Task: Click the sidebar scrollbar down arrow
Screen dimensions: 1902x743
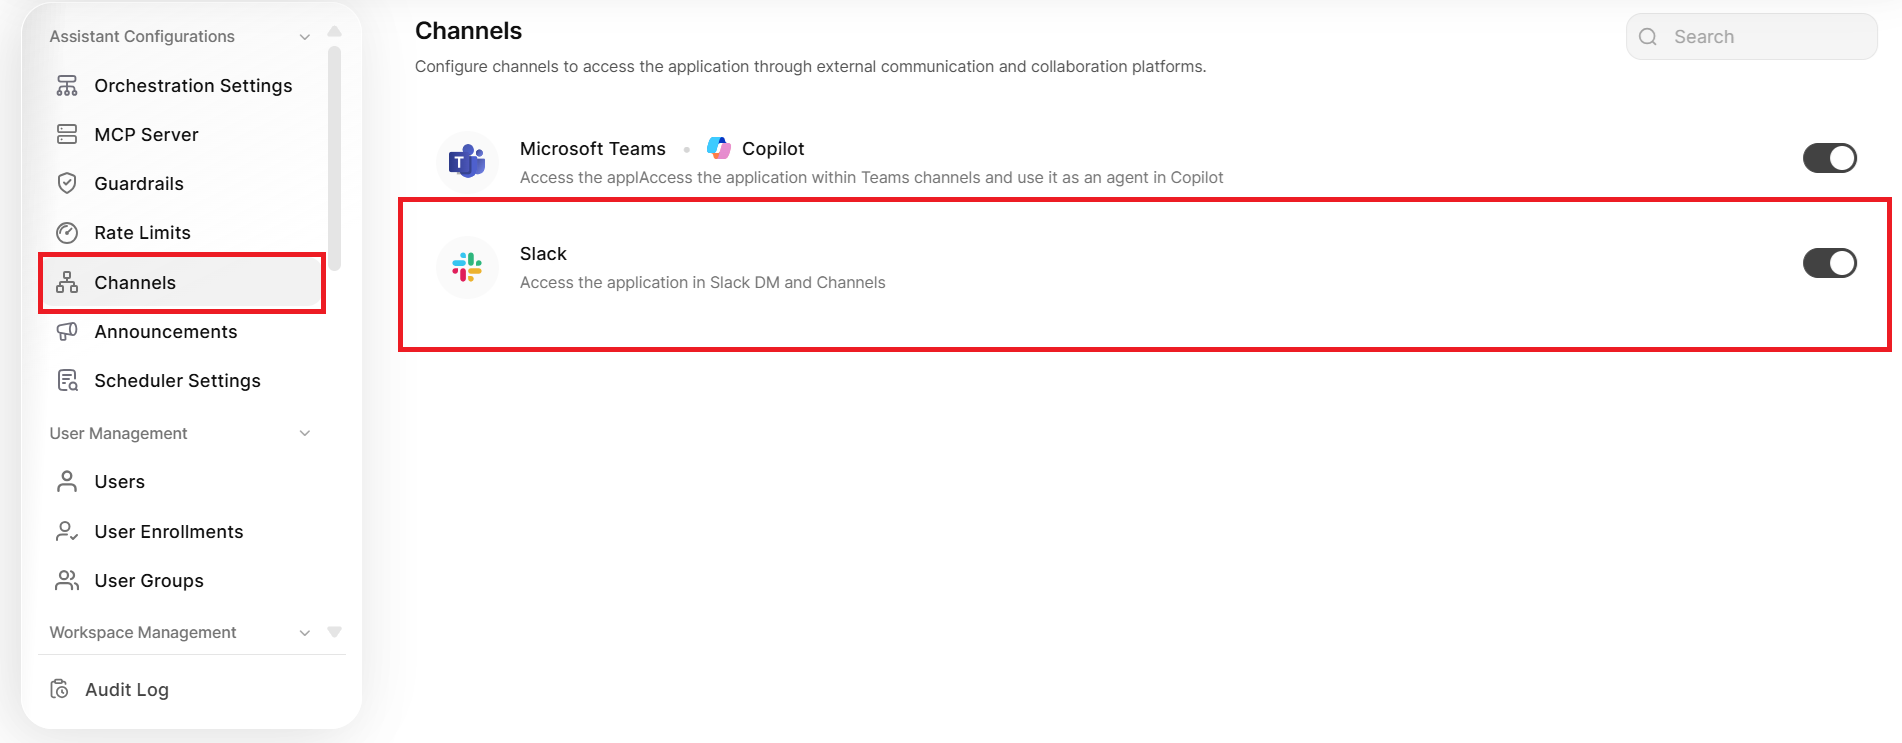Action: (x=335, y=632)
